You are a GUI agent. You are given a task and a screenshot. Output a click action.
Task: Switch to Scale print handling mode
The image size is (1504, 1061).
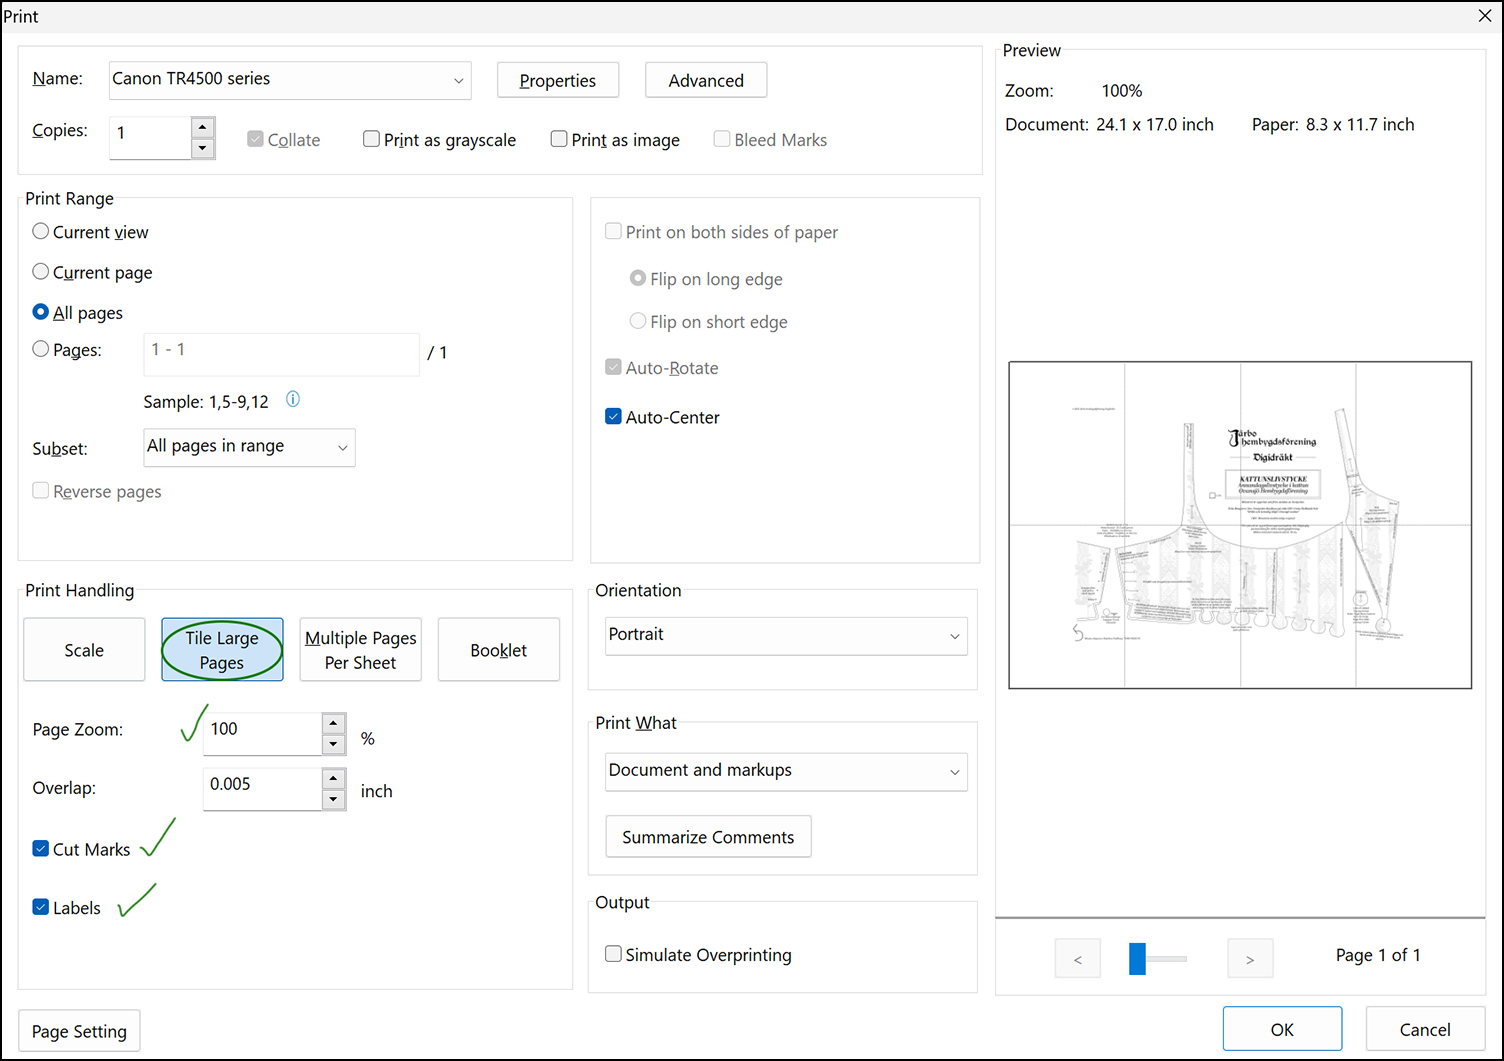[84, 650]
